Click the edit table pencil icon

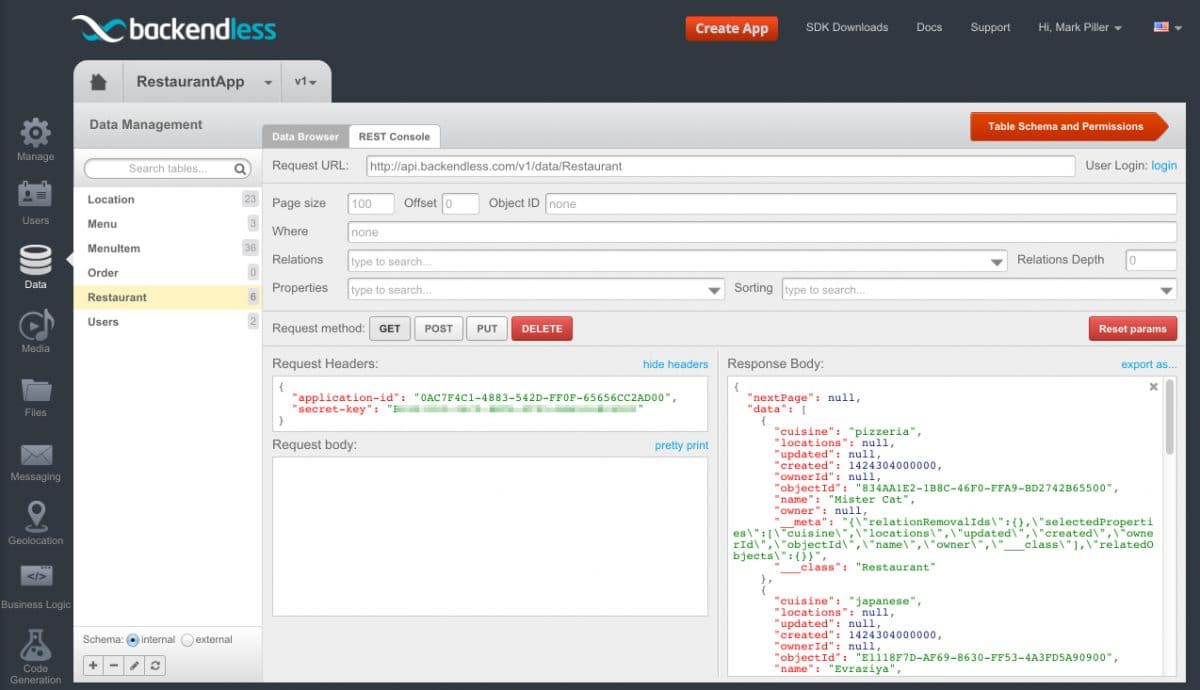pos(135,665)
